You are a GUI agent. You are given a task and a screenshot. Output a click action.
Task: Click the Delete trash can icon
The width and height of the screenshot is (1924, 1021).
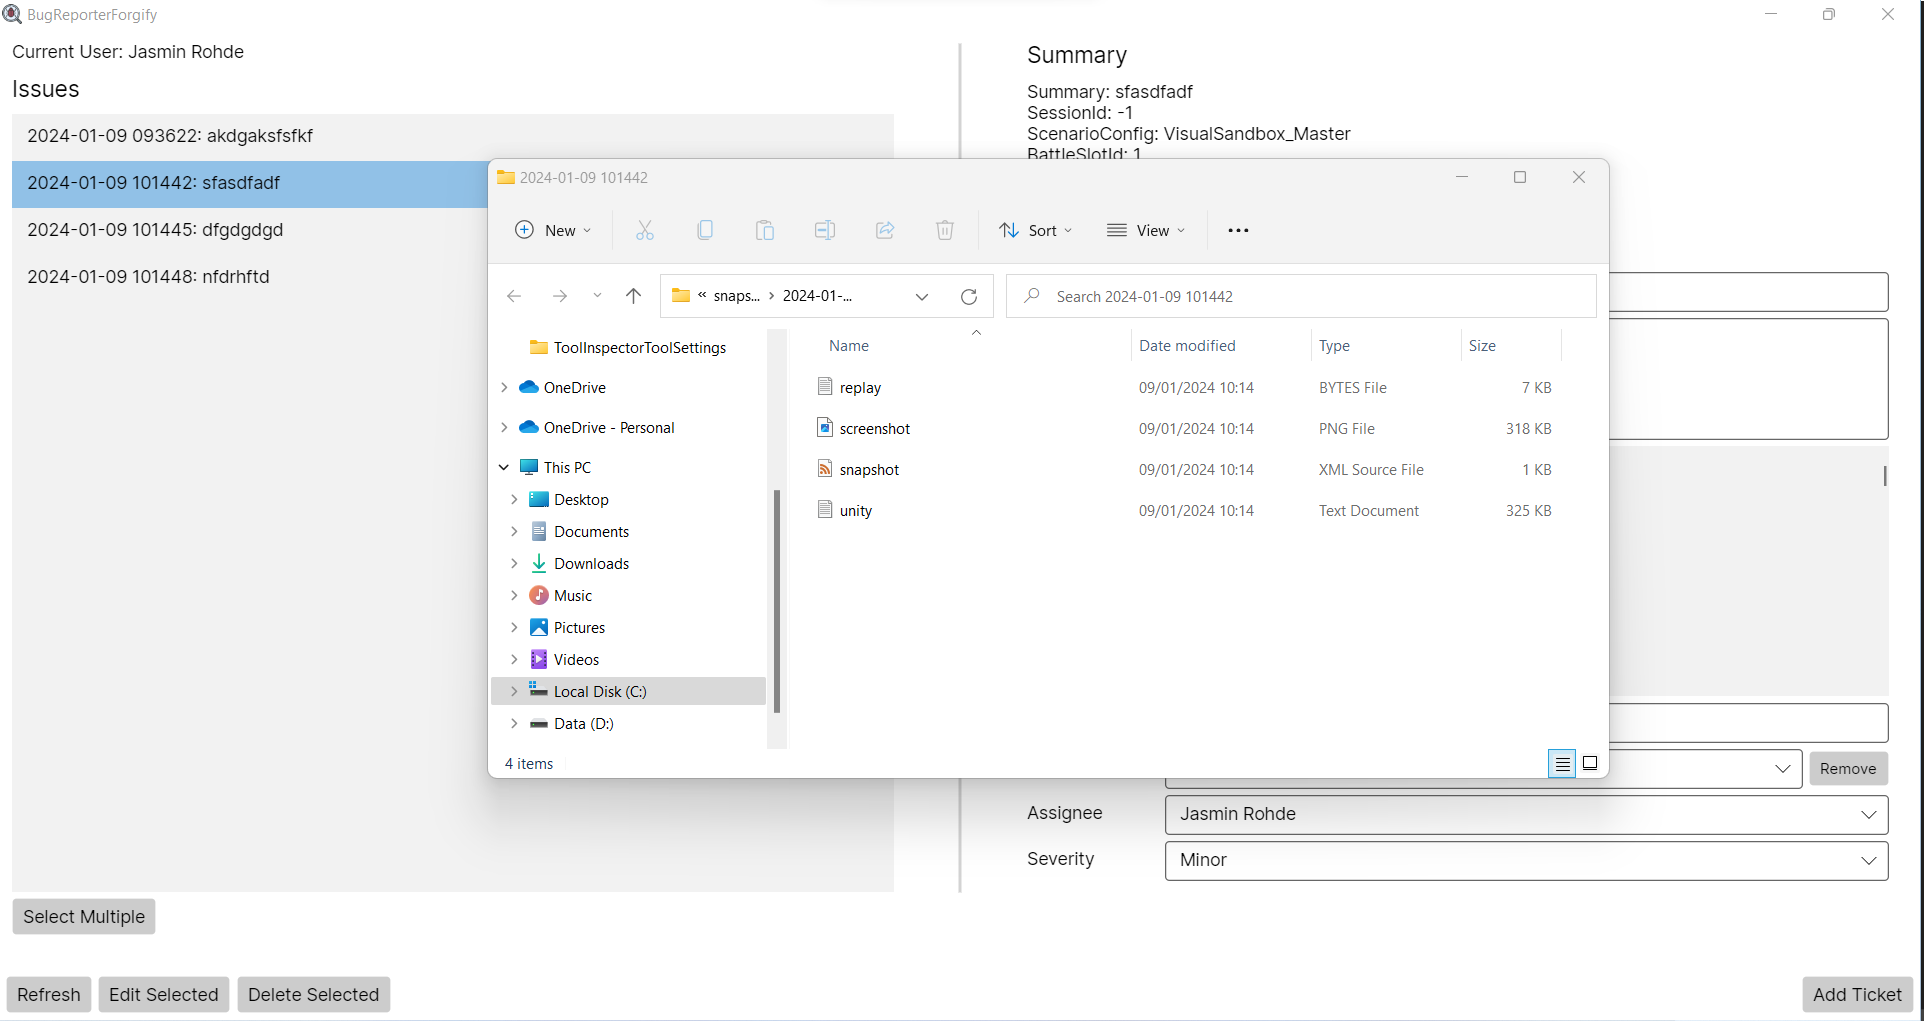[x=945, y=230]
